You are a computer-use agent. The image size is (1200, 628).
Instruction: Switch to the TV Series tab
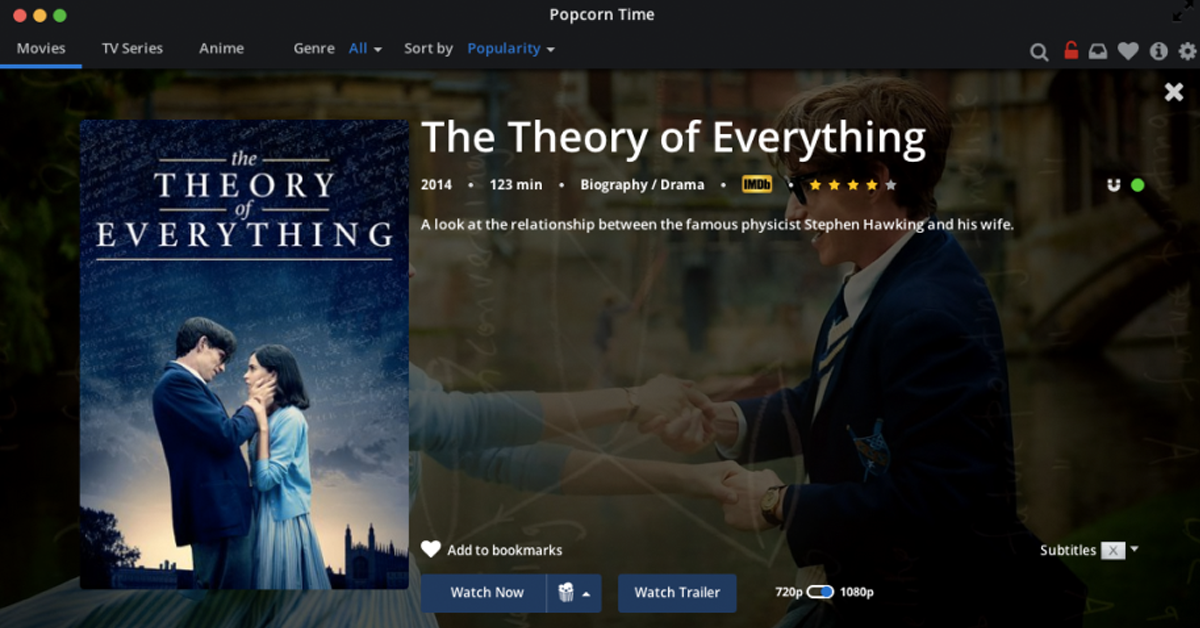click(132, 48)
